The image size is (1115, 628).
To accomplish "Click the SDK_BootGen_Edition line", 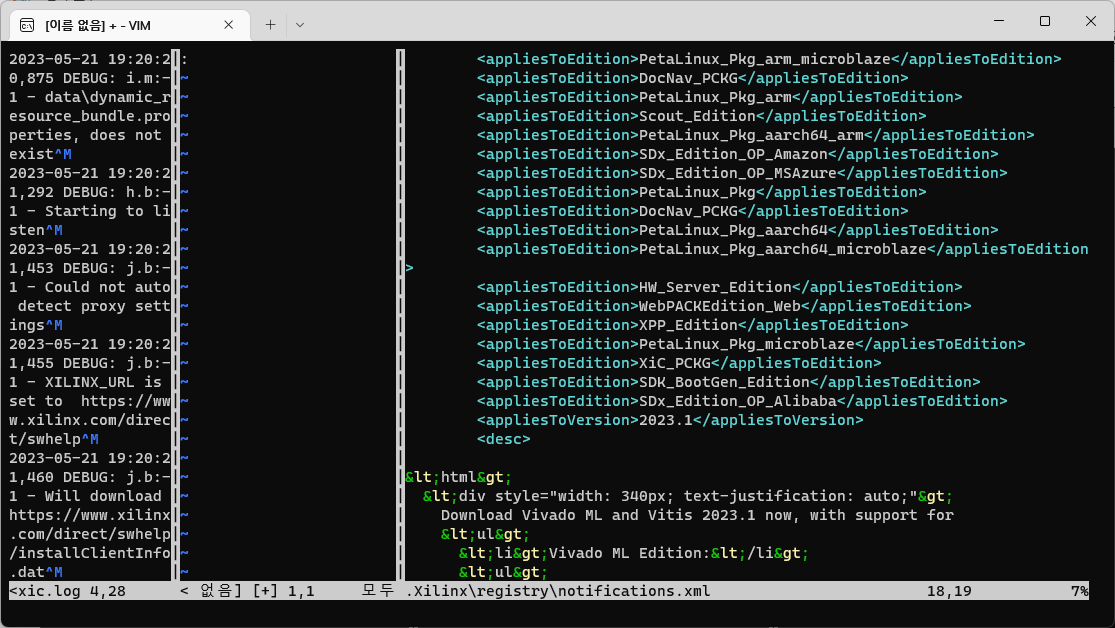I will pyautogui.click(x=728, y=382).
